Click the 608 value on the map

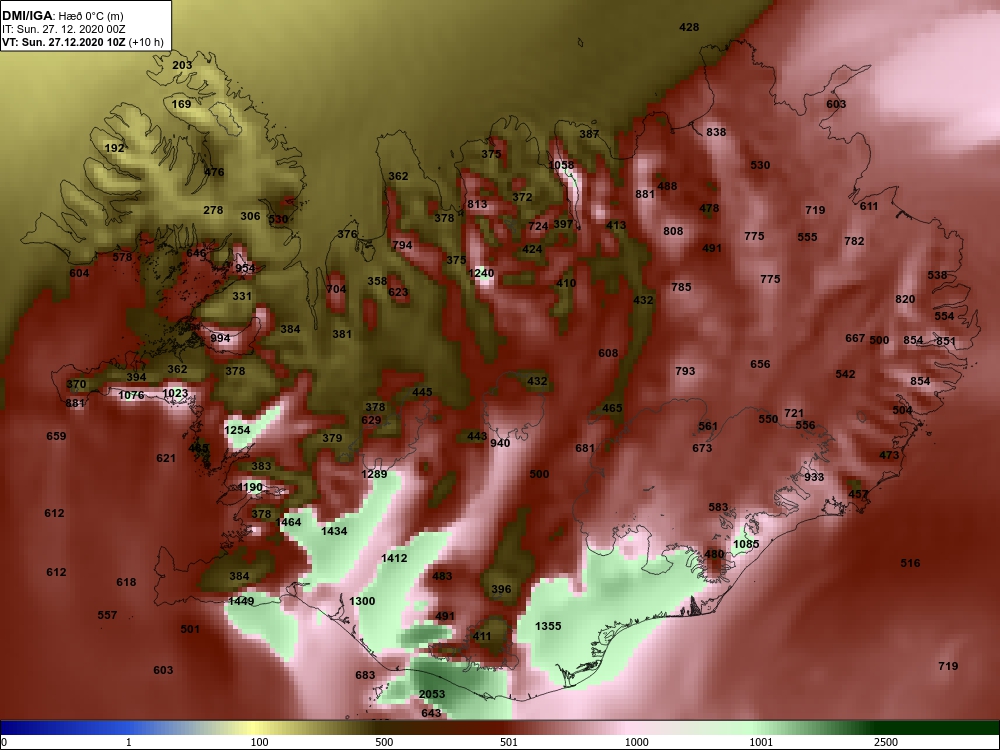[x=608, y=353]
